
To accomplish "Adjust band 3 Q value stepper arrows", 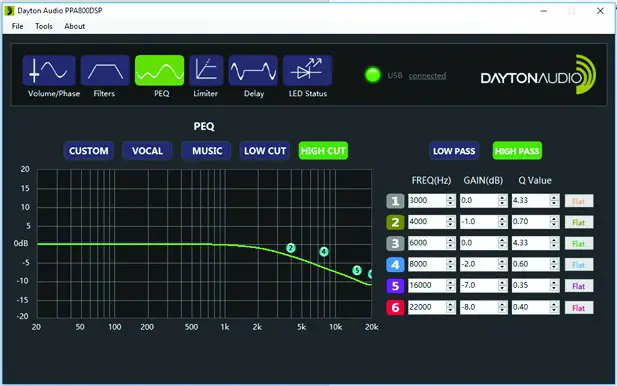I will click(x=554, y=243).
